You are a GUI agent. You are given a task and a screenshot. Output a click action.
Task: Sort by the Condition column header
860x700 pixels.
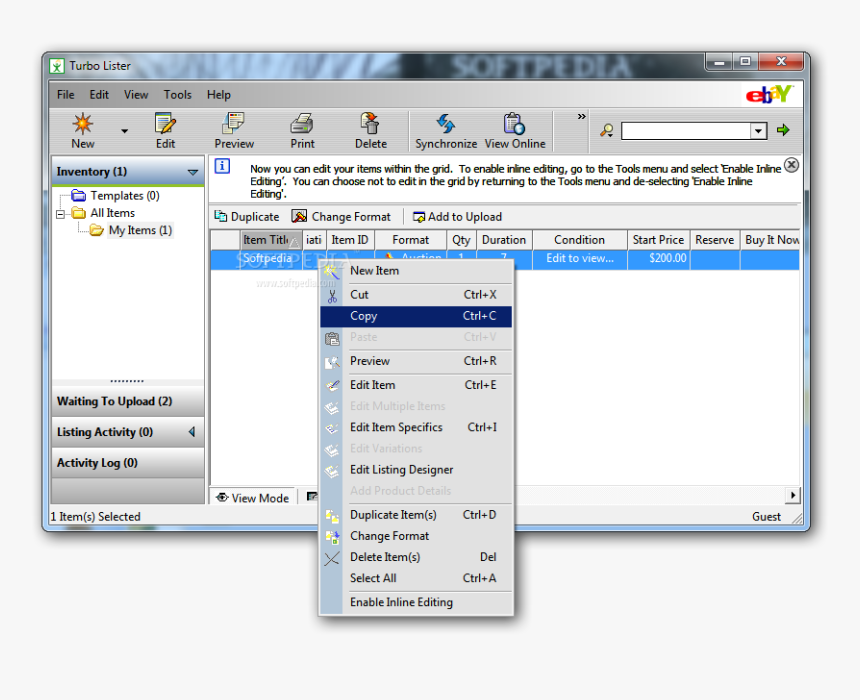pos(580,240)
